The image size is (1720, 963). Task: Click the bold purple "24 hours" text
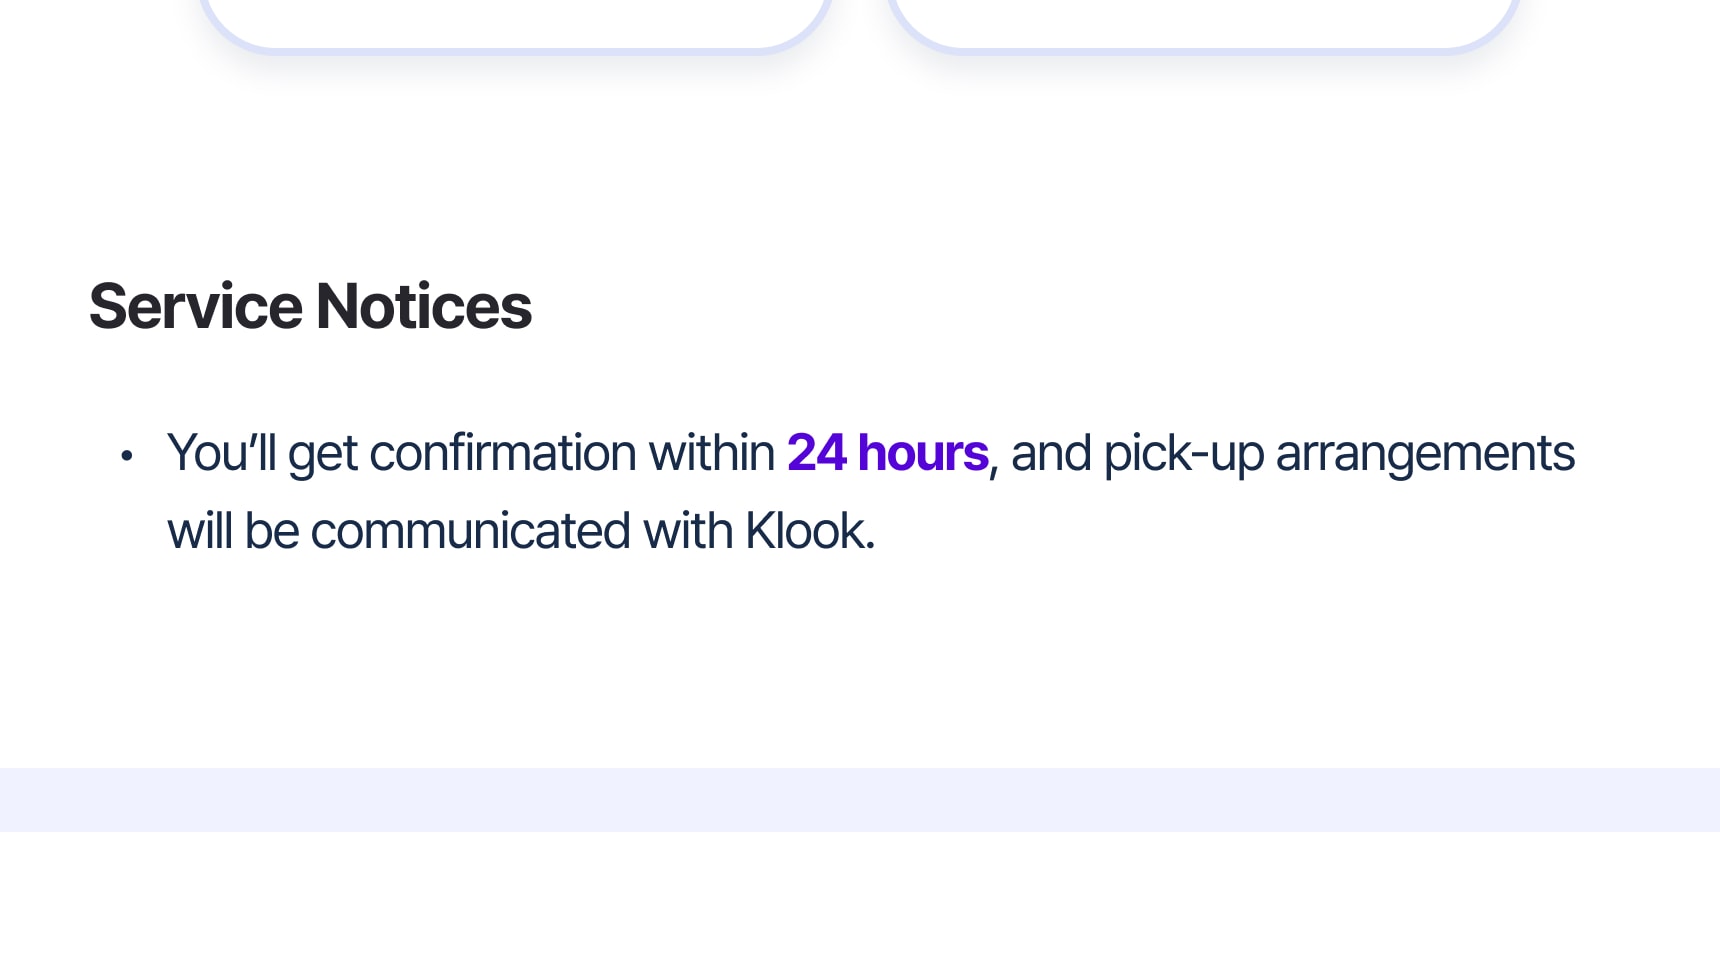[x=887, y=453]
